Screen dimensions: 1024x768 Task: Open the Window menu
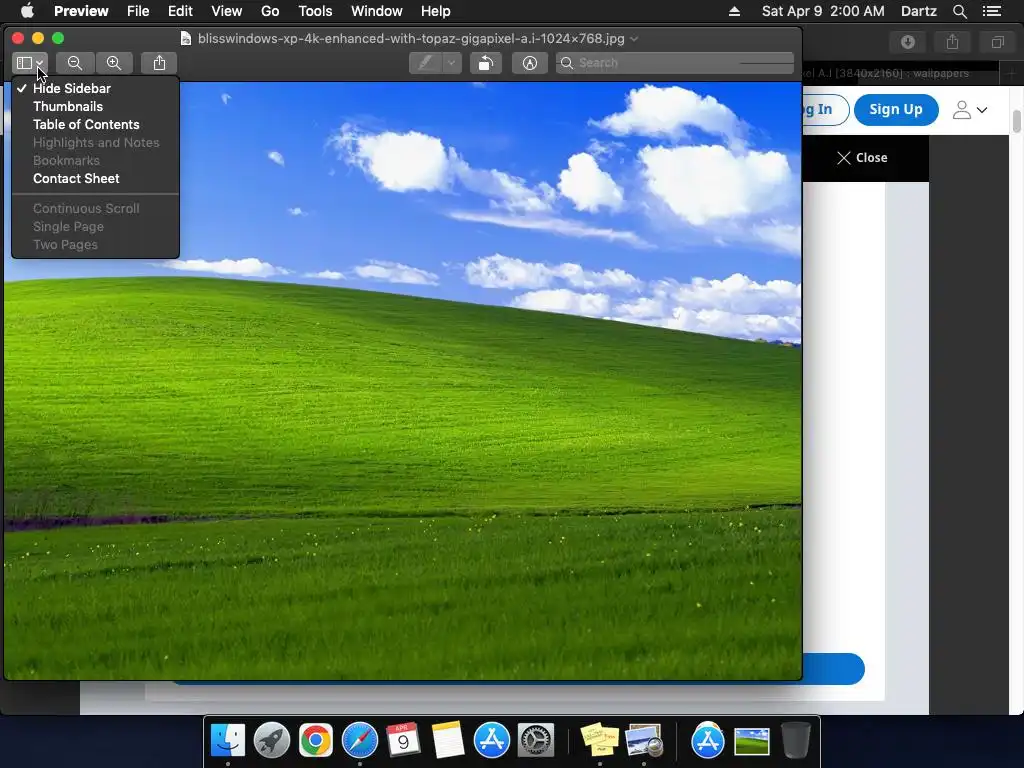pyautogui.click(x=377, y=11)
